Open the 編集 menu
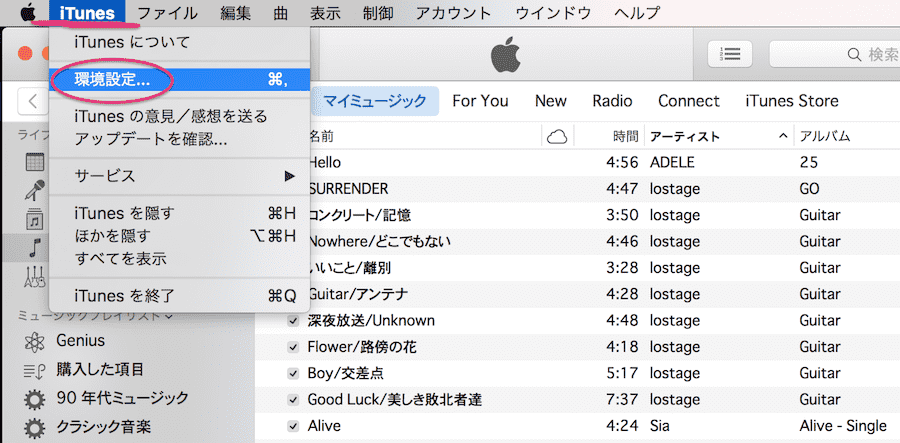 tap(235, 12)
